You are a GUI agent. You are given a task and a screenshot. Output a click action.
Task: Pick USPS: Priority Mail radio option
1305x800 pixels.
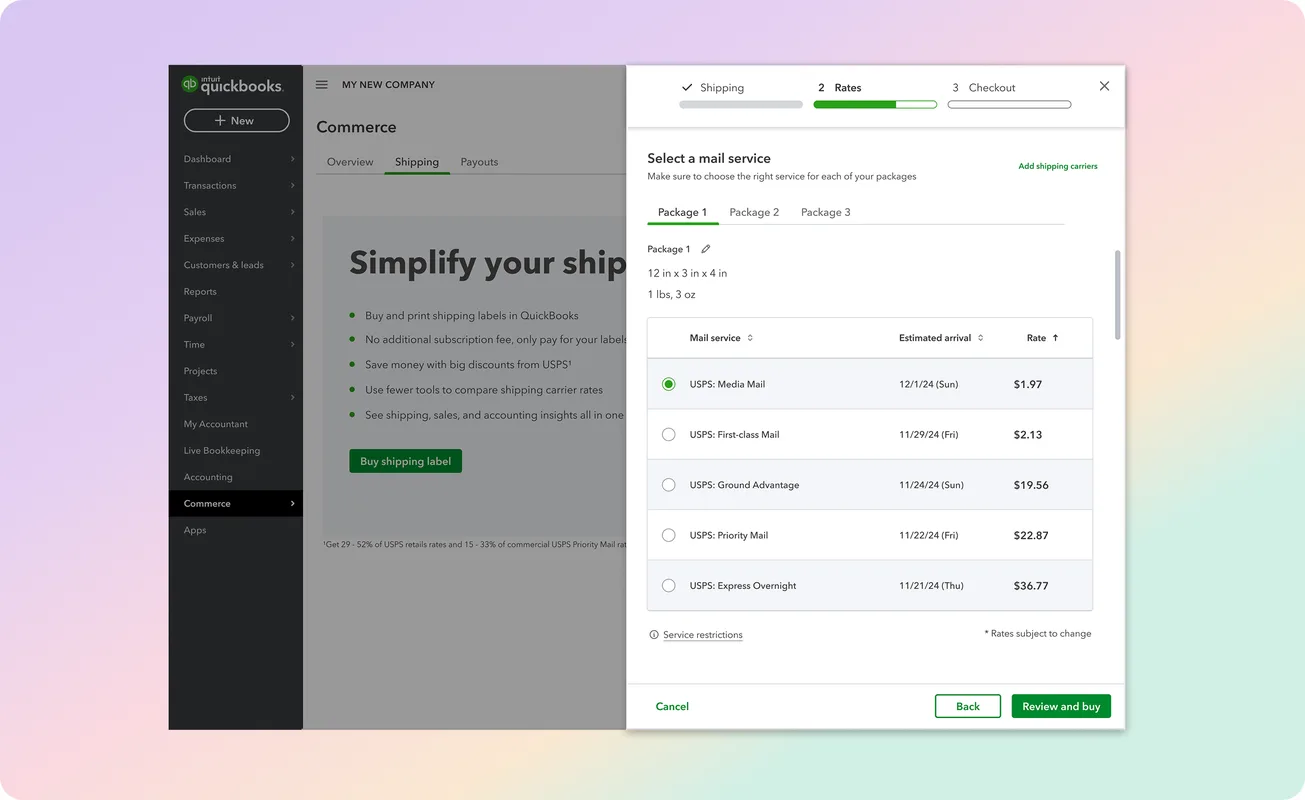click(669, 535)
